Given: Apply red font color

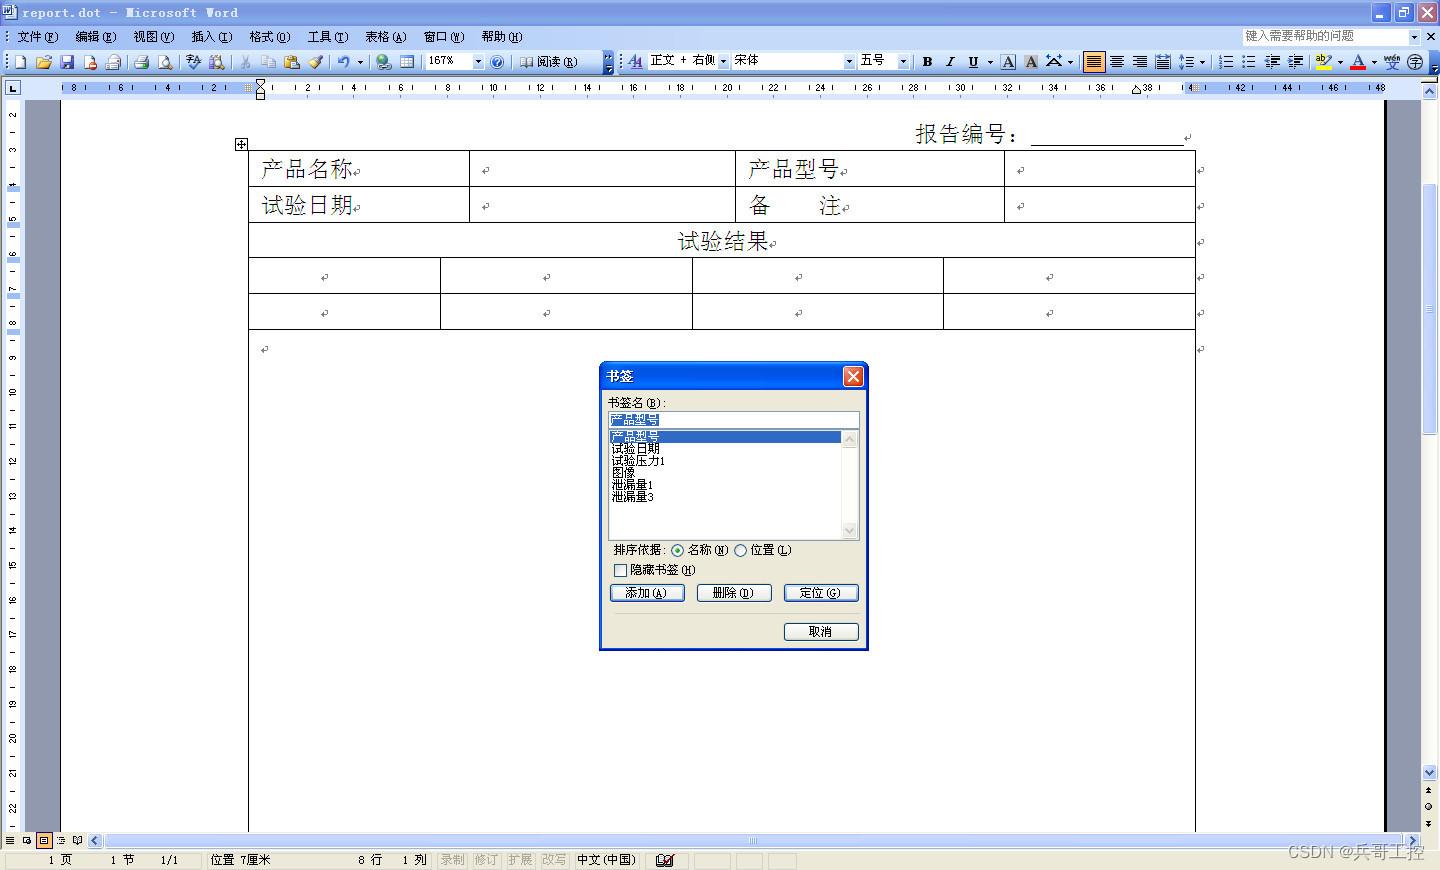Looking at the screenshot, I should pyautogui.click(x=1358, y=62).
